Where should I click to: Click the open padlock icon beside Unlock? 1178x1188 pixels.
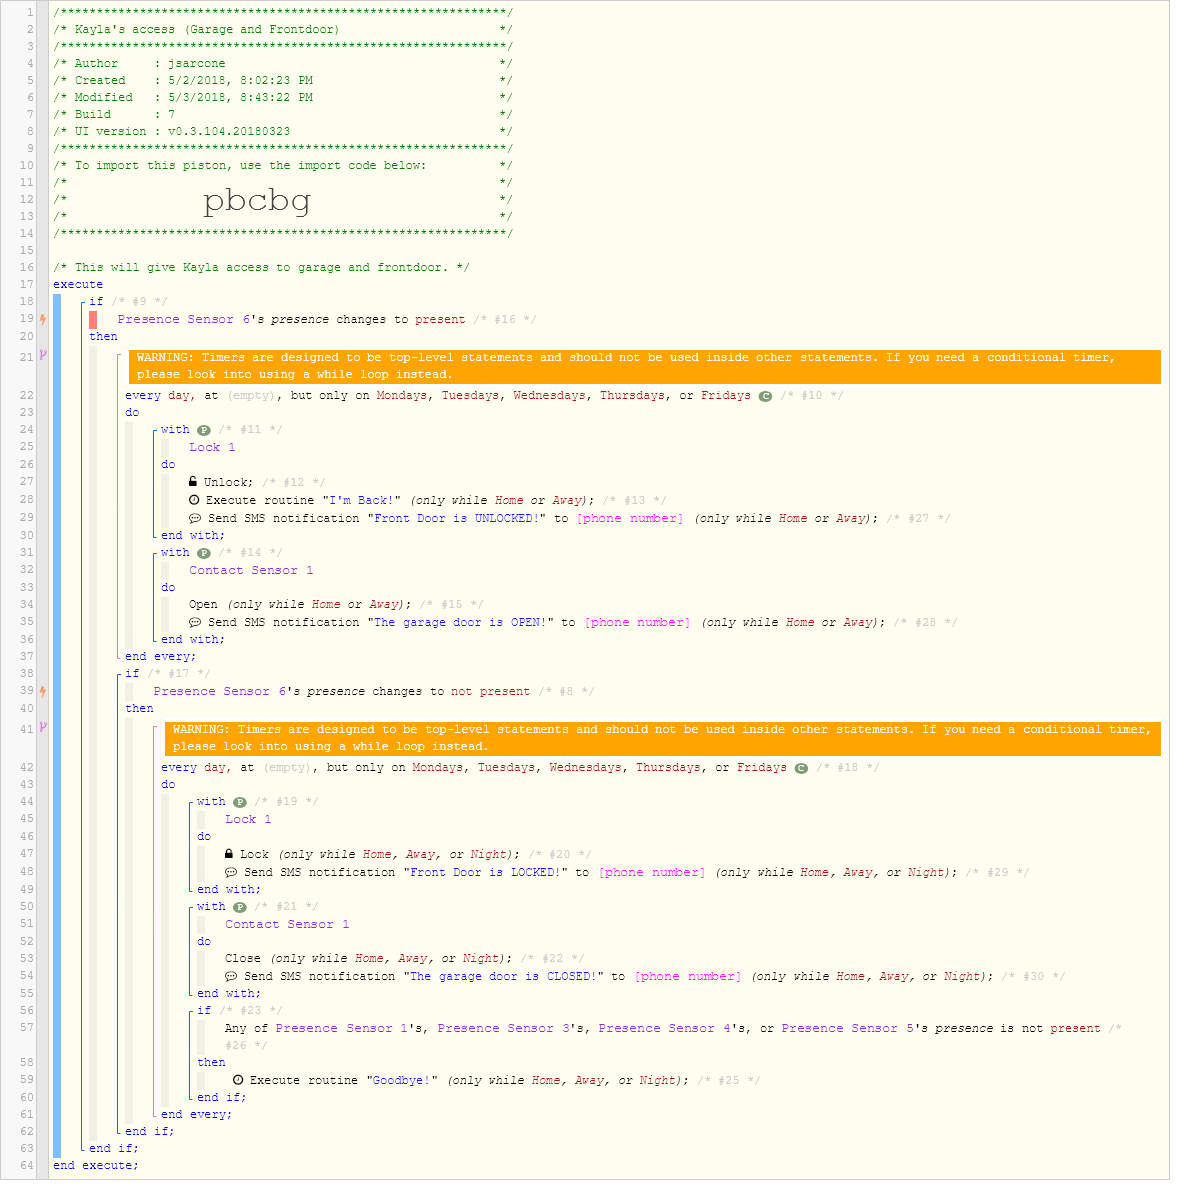coord(193,481)
